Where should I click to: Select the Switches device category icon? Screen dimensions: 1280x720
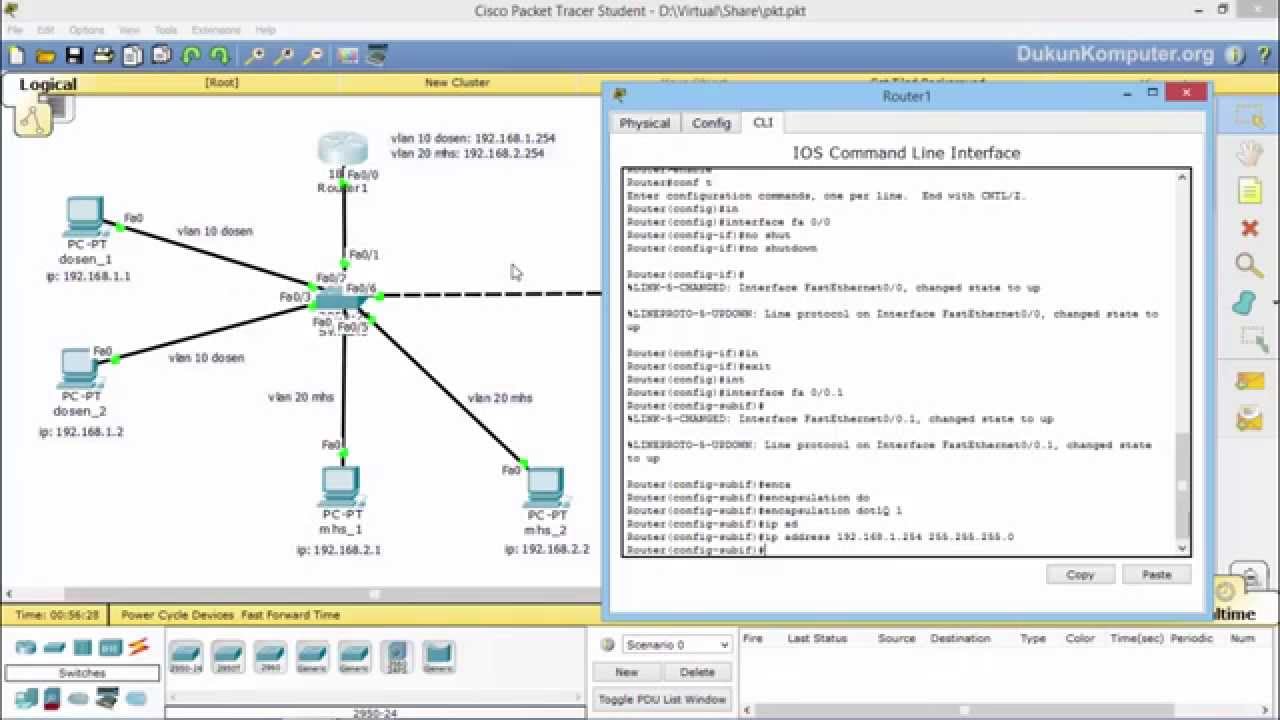tap(54, 647)
